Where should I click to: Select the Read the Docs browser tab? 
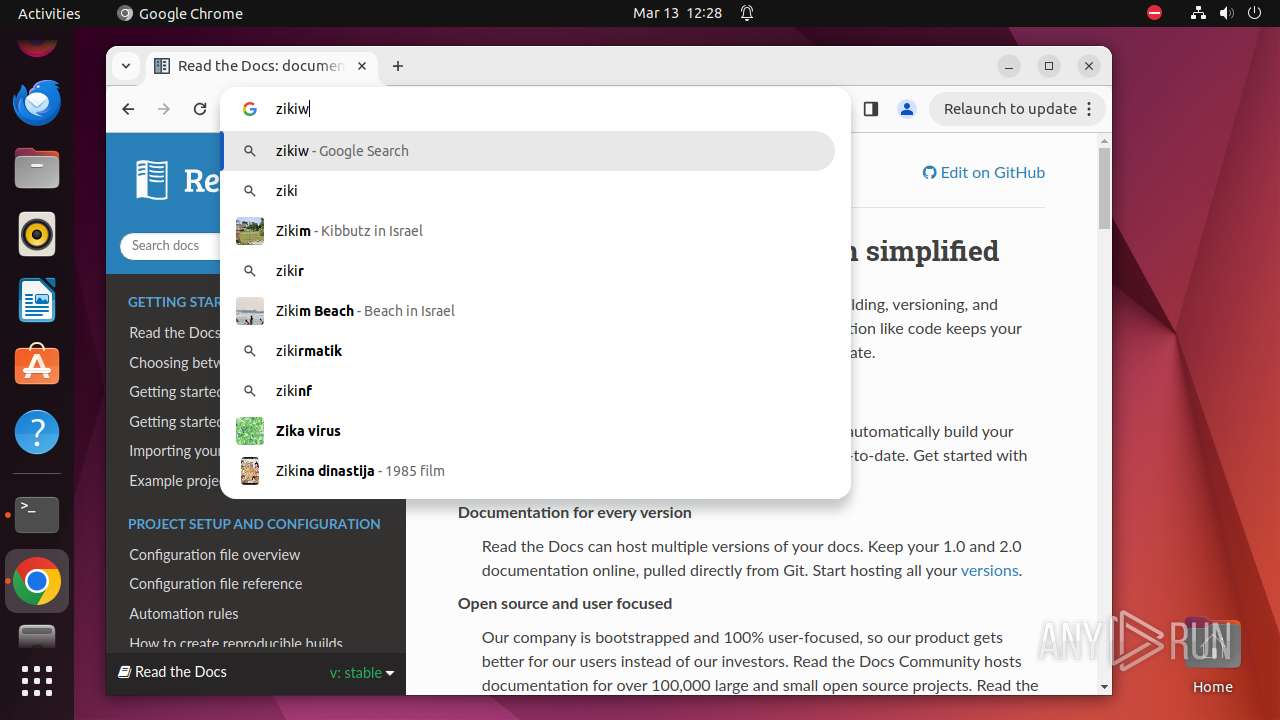(262, 66)
